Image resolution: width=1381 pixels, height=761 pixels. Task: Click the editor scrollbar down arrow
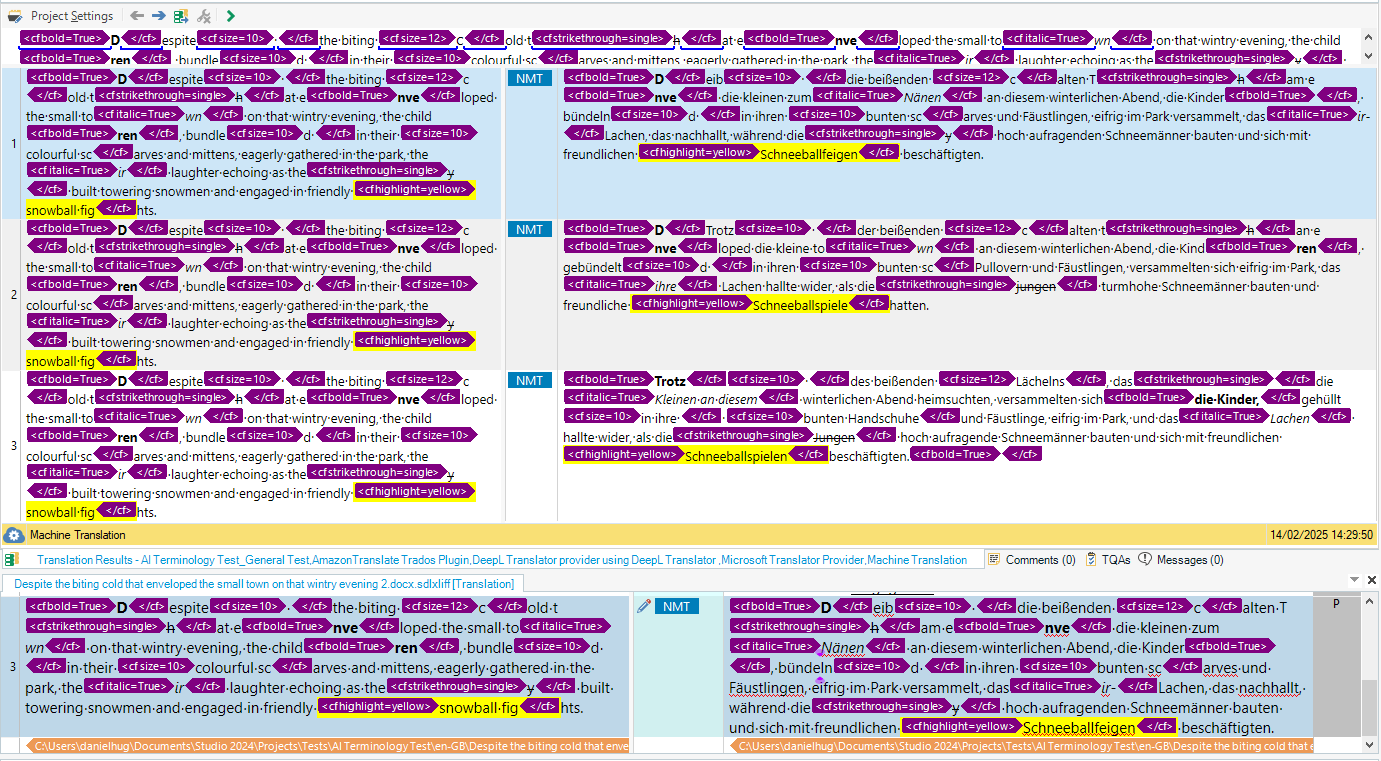[1371, 745]
